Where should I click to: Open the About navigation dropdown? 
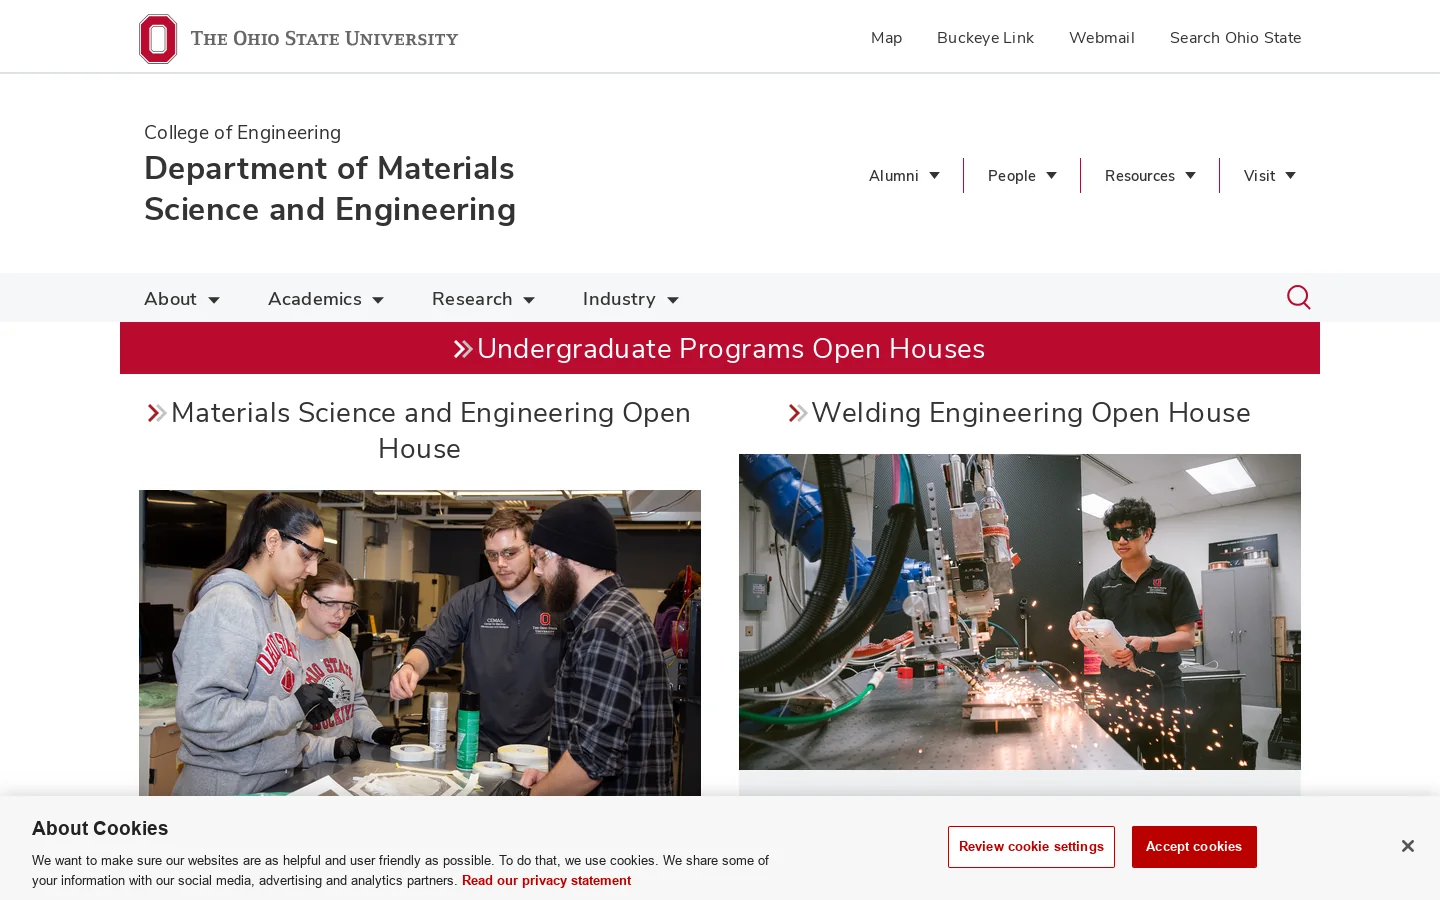tap(182, 299)
